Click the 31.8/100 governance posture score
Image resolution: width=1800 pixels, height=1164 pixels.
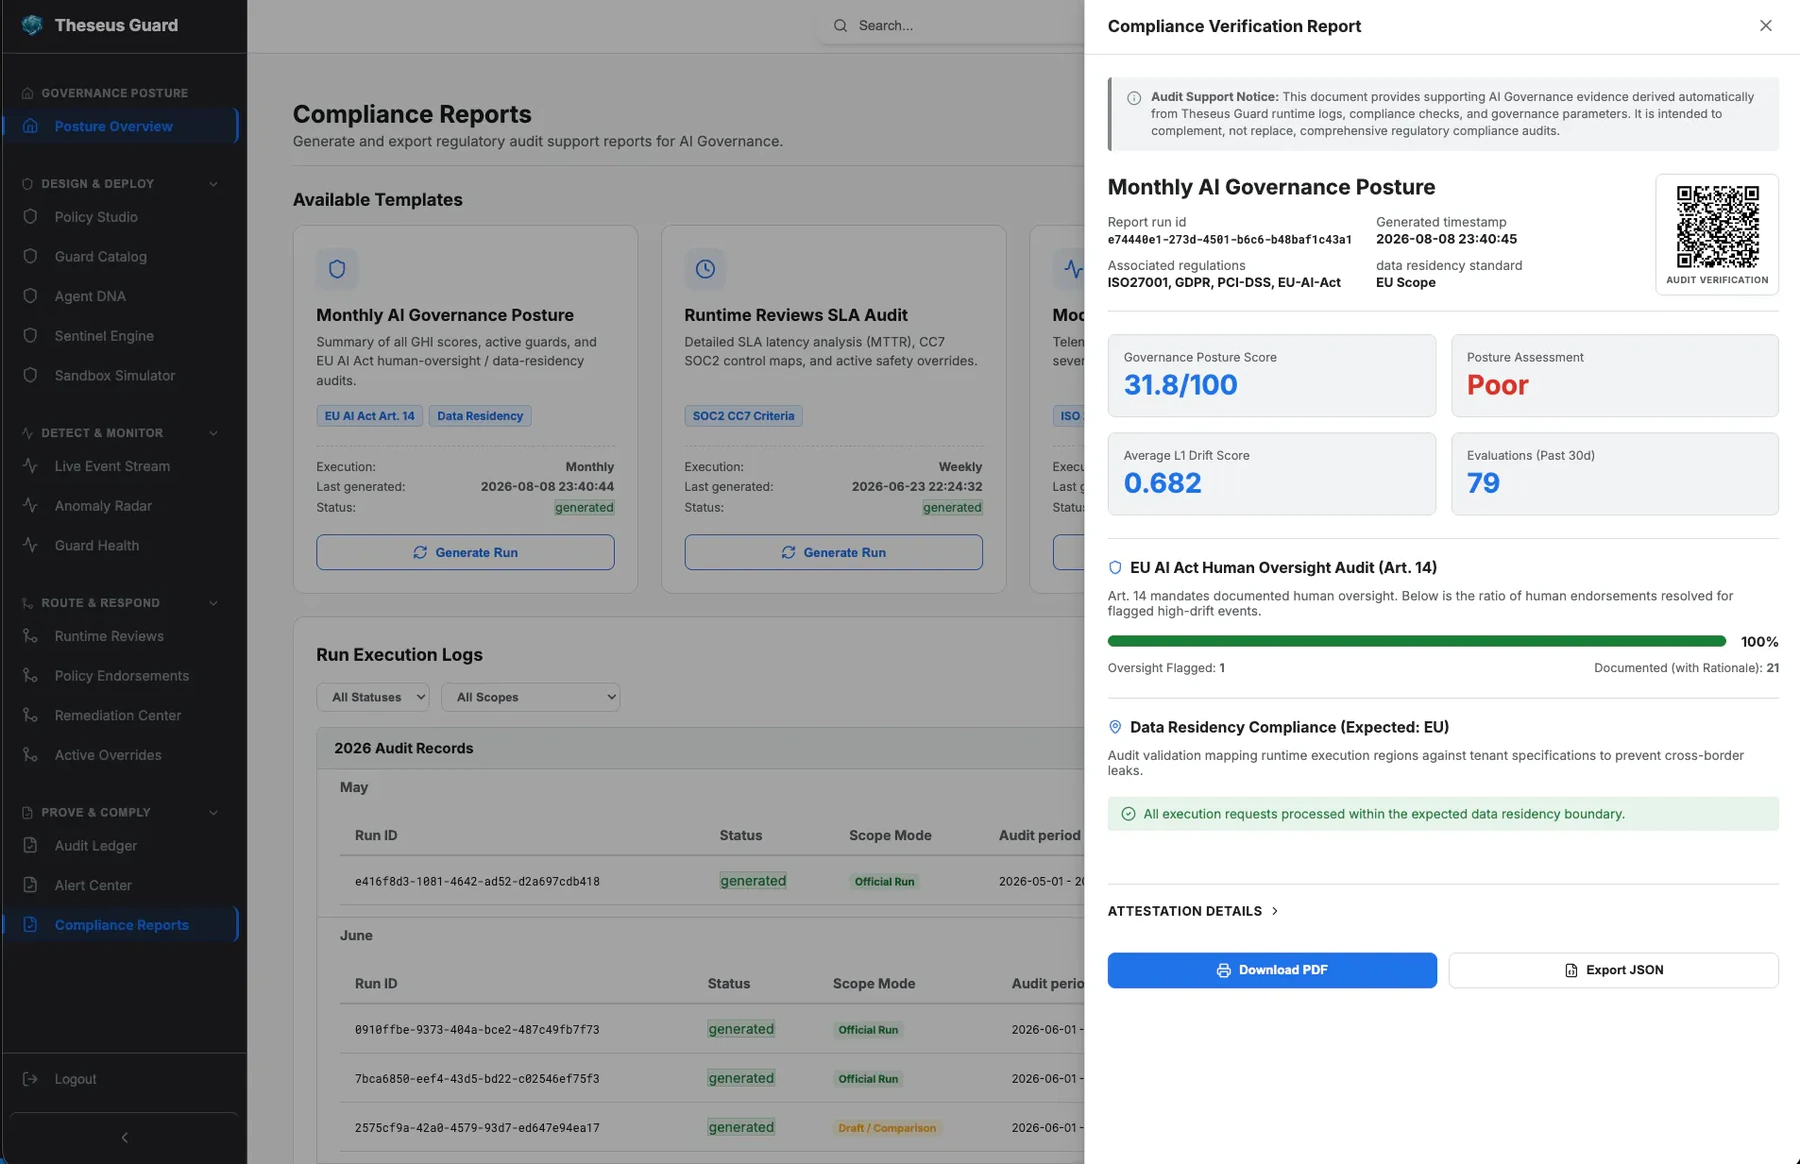tap(1180, 385)
